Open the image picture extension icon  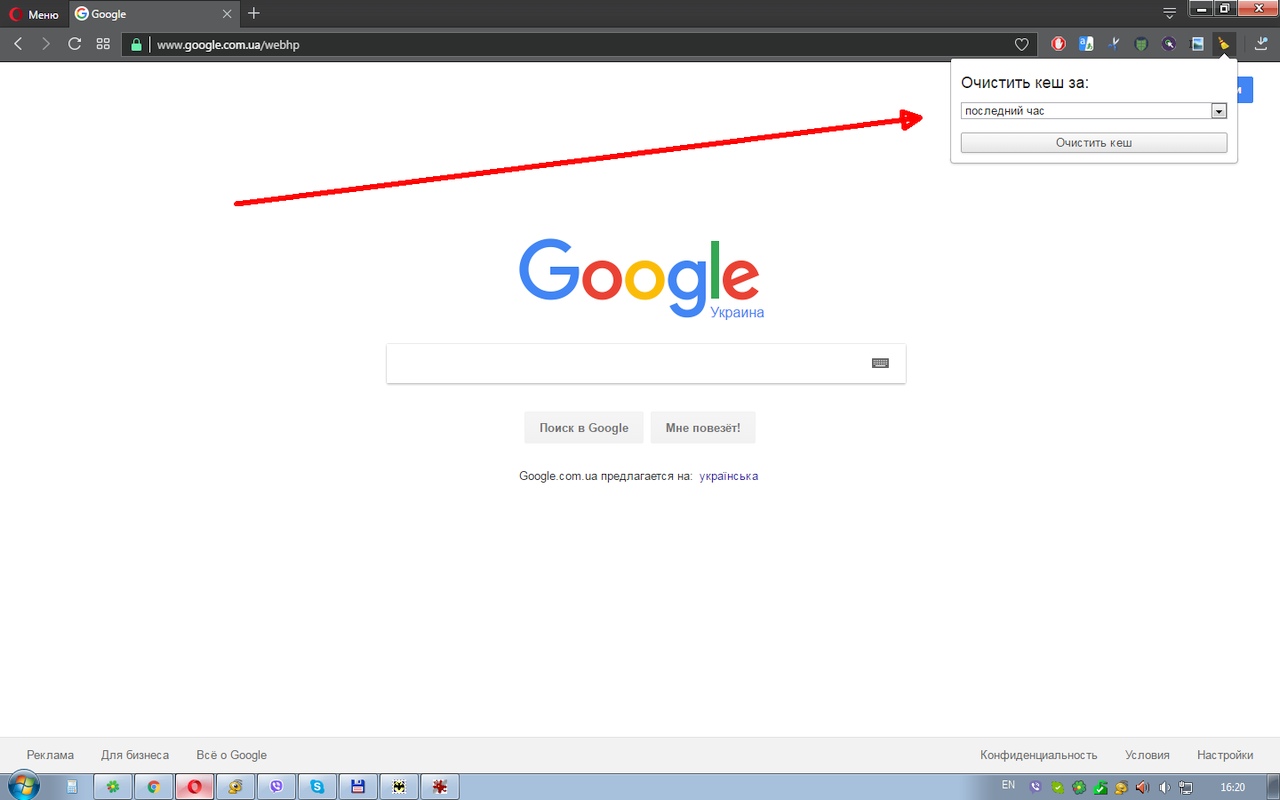click(1196, 44)
